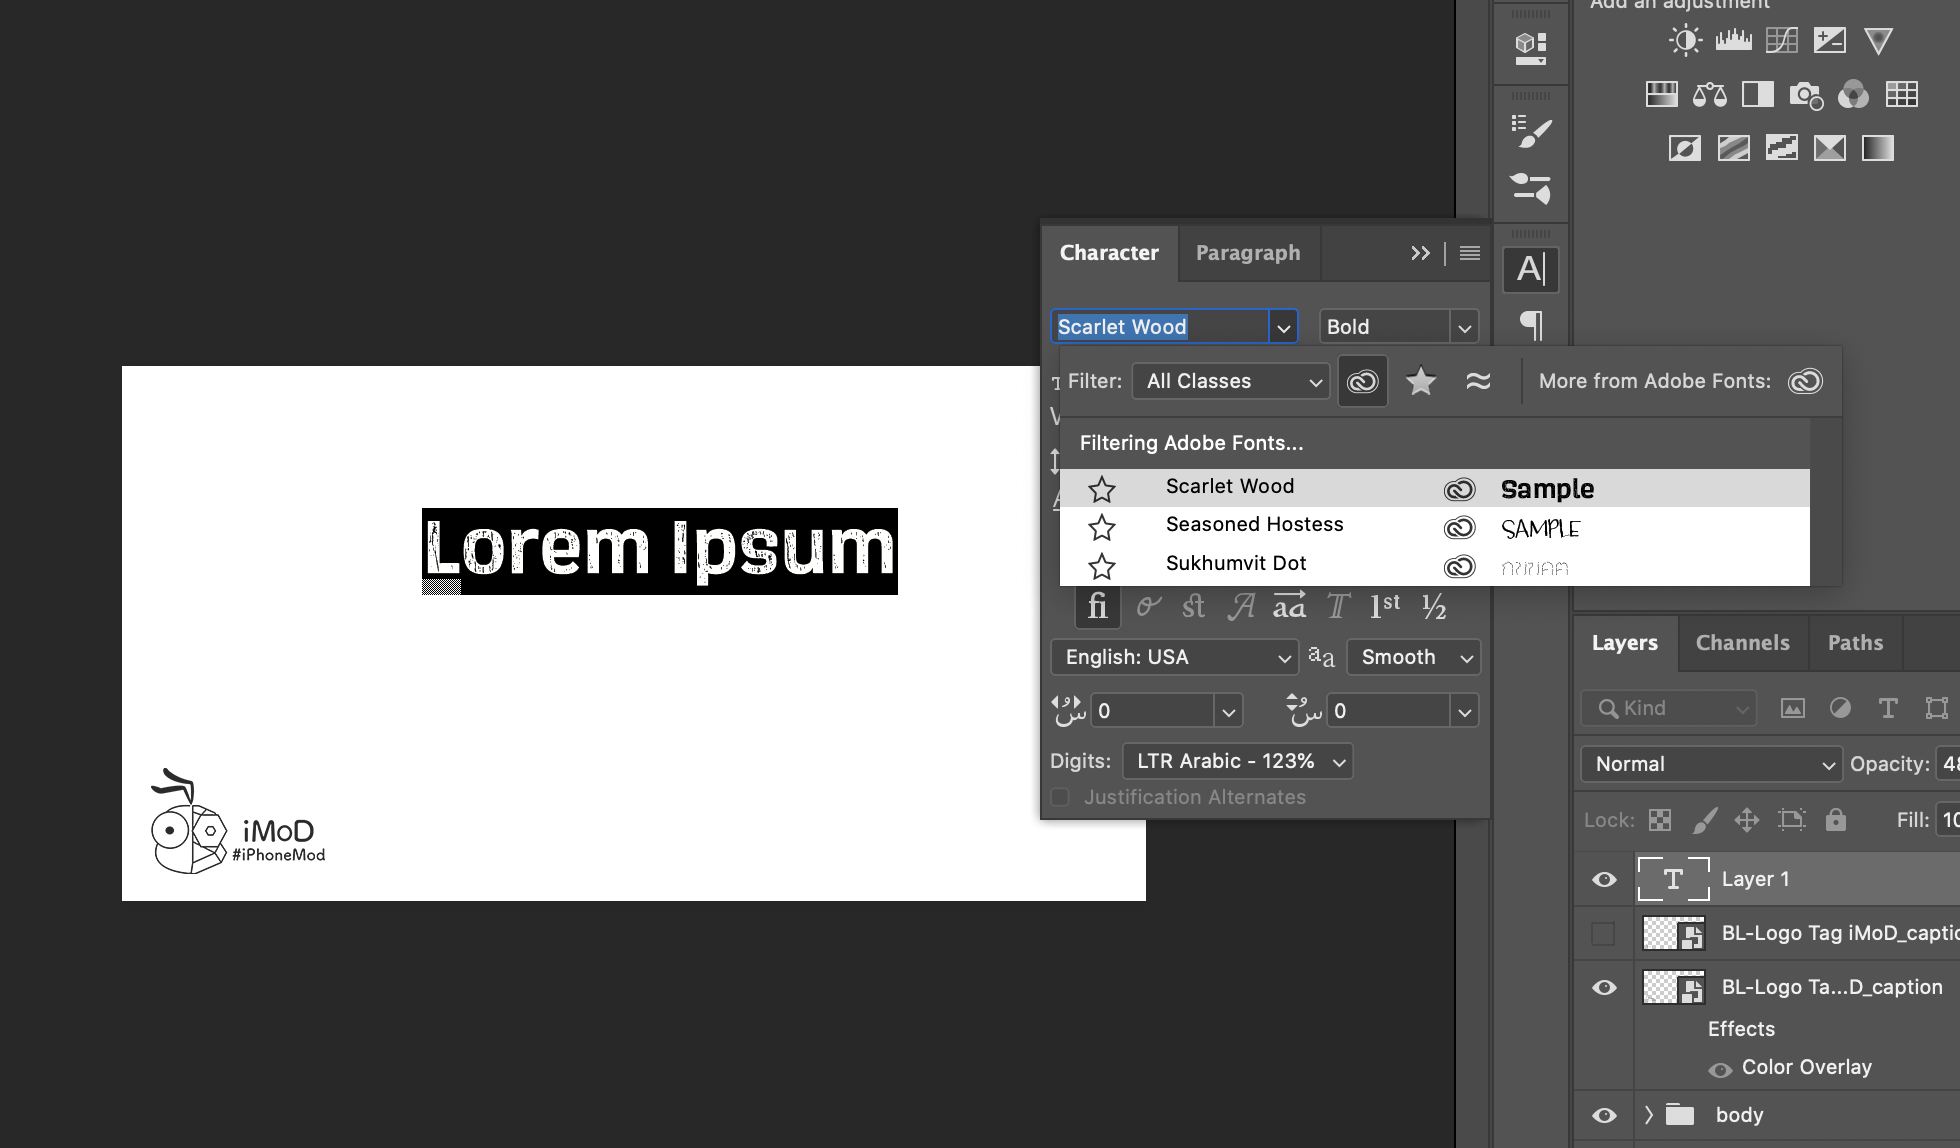Switch to the Paragraph tab
The width and height of the screenshot is (1960, 1148).
[1247, 253]
